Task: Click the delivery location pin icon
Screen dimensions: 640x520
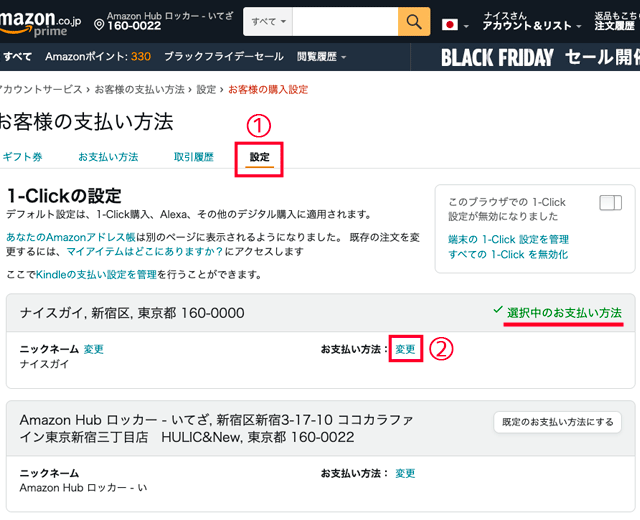Action: (x=99, y=24)
